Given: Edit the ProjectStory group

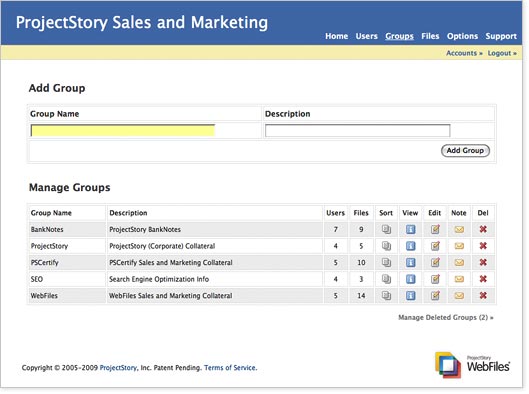Looking at the screenshot, I should 435,246.
